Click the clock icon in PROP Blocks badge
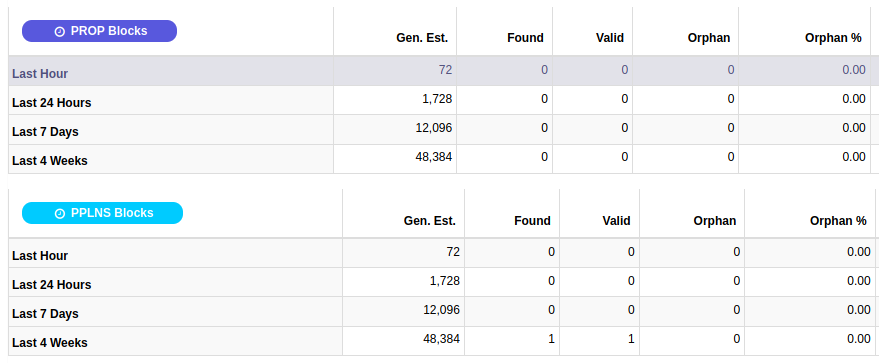 pyautogui.click(x=59, y=31)
